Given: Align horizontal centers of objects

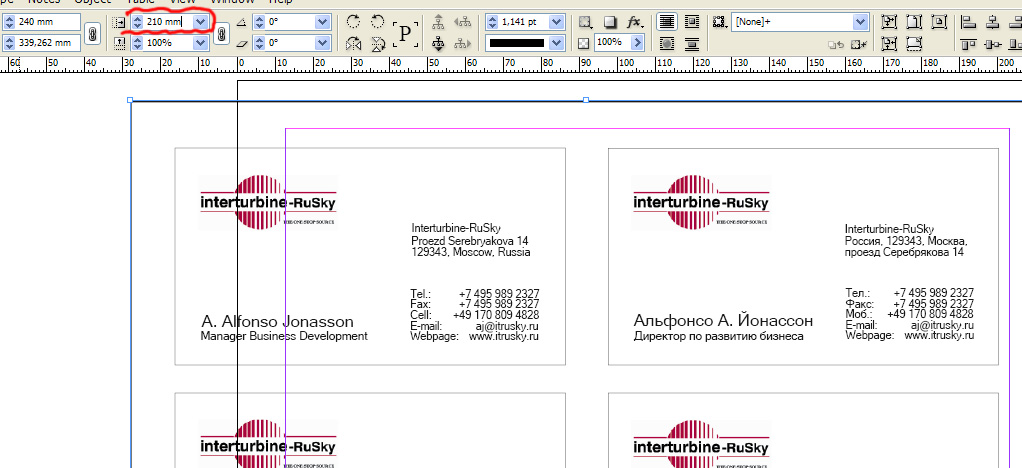Looking at the screenshot, I should point(993,22).
